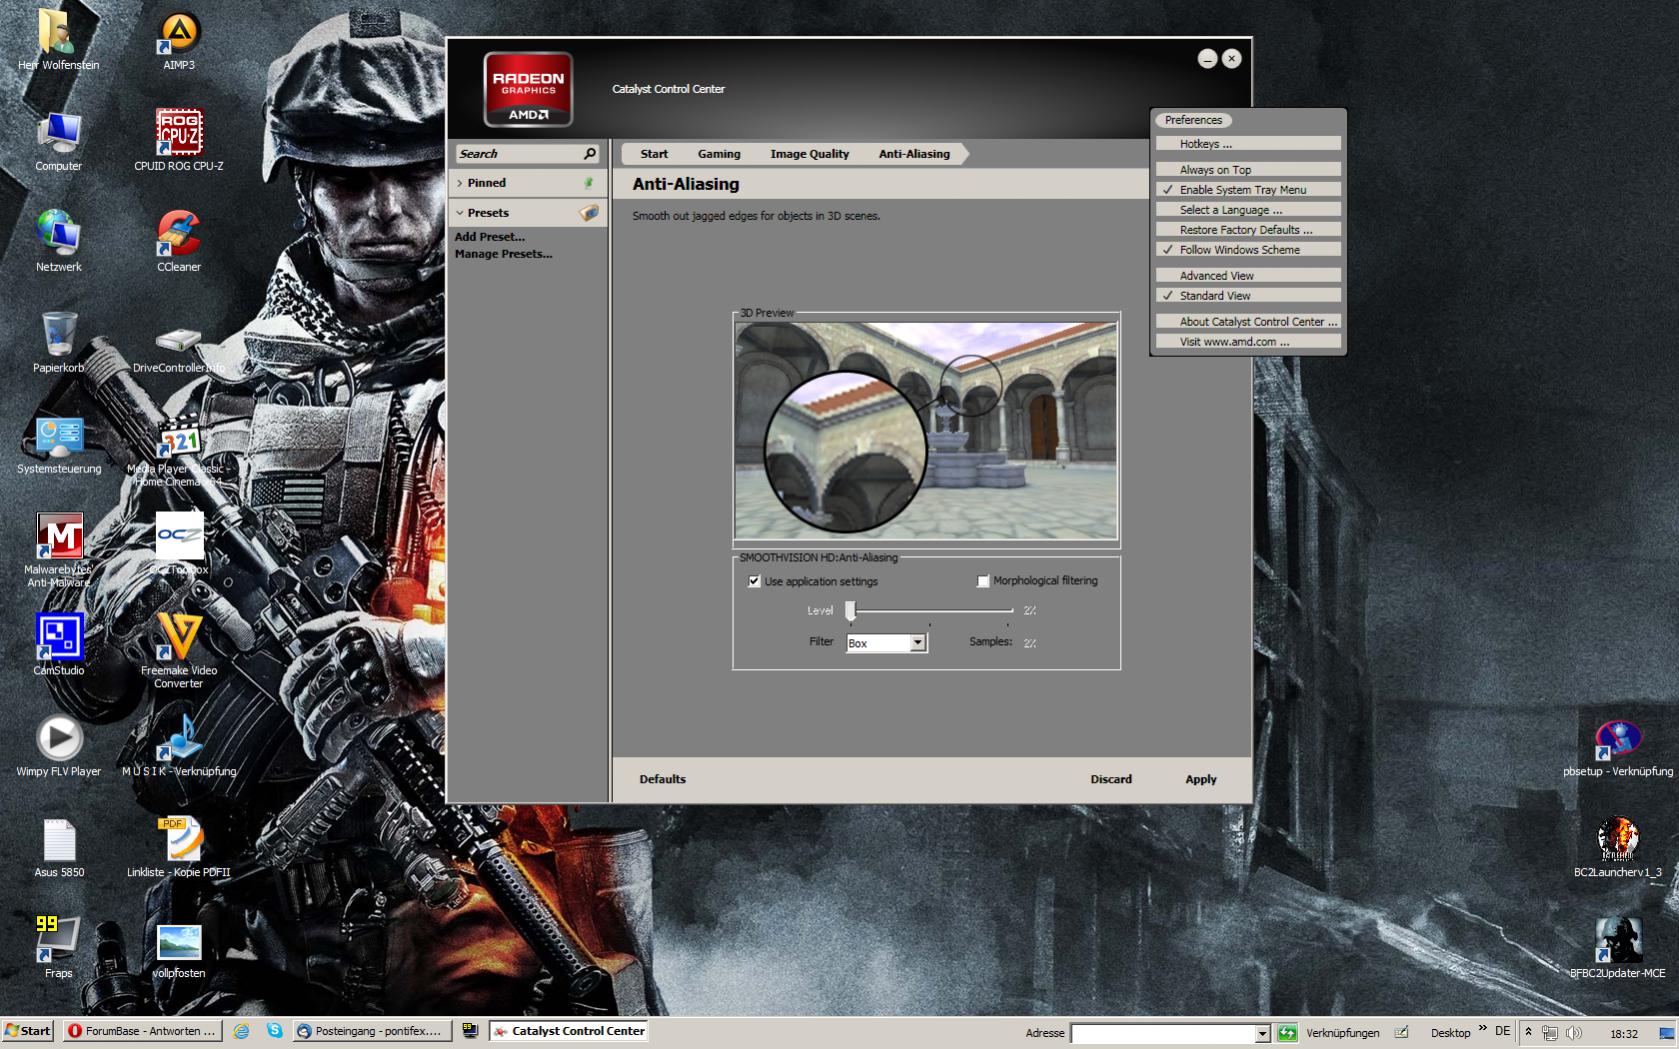Choose Select a Language menu item

coord(1248,210)
